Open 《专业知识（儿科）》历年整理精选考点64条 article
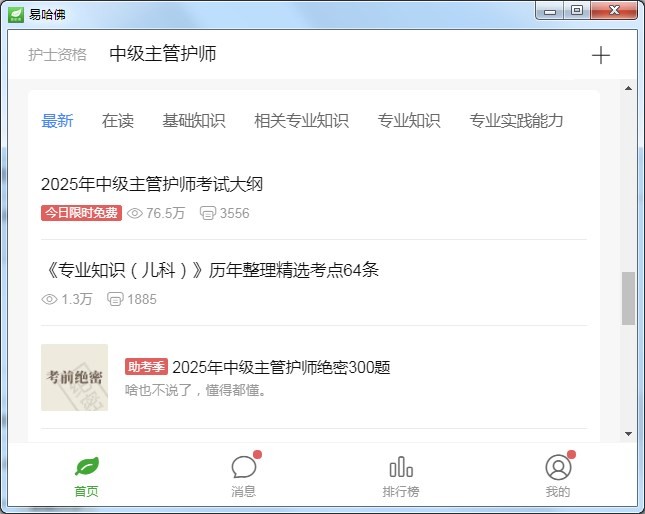645x514 pixels. [210, 270]
